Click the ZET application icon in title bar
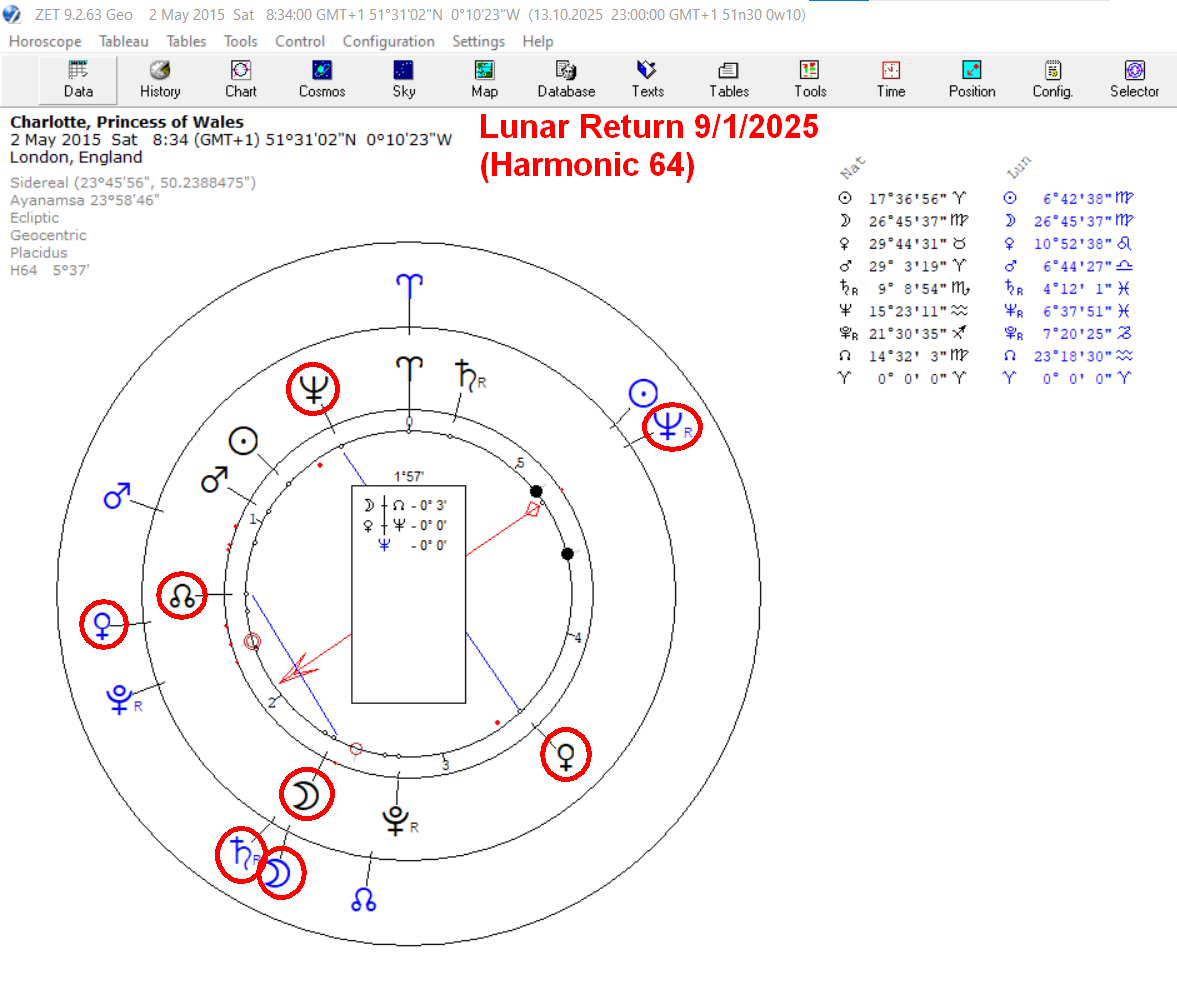This screenshot has height=1001, width=1177. [x=12, y=14]
